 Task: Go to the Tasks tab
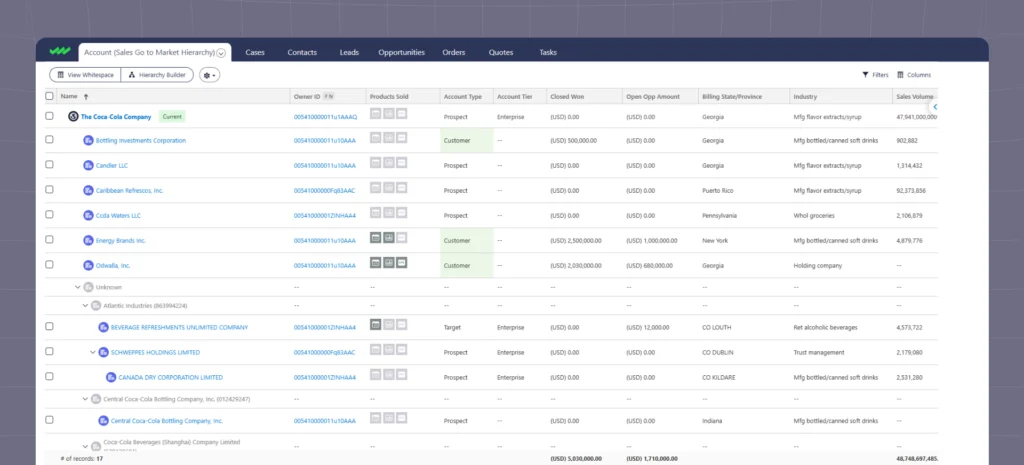548,52
